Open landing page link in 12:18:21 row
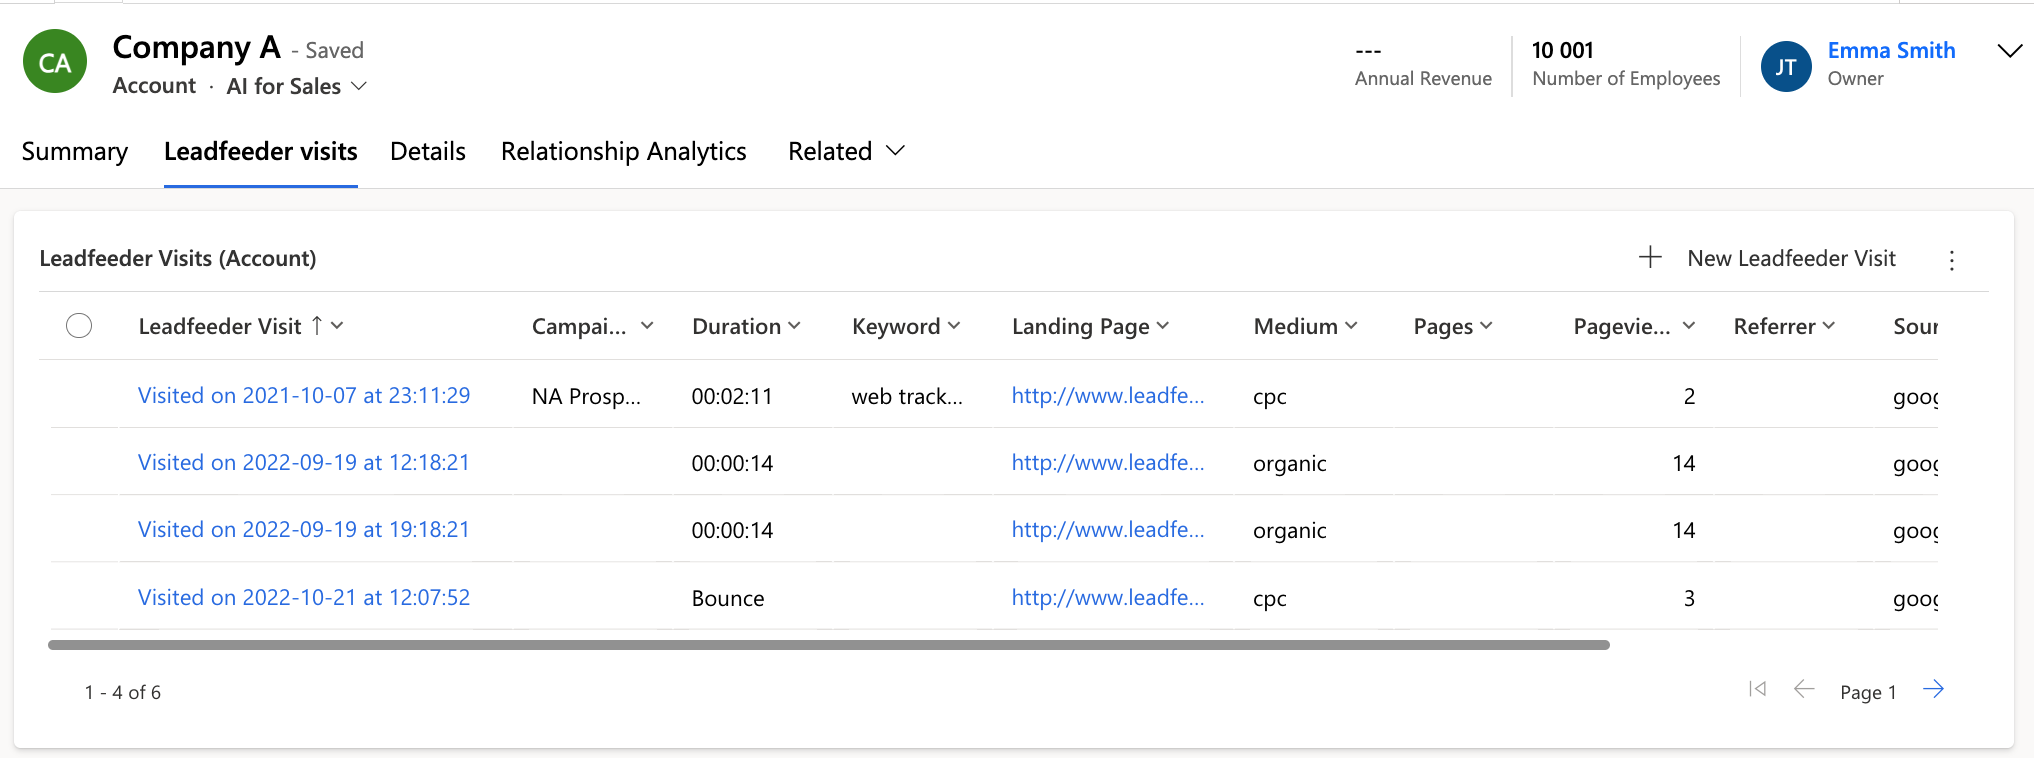 point(1108,462)
